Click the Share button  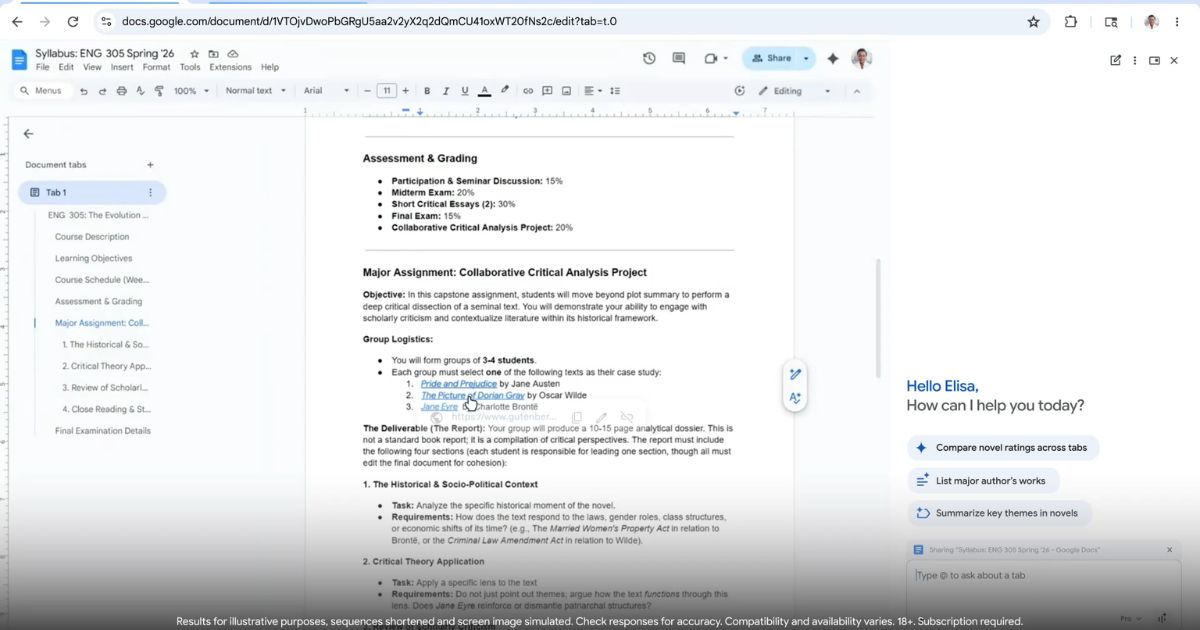tap(771, 58)
